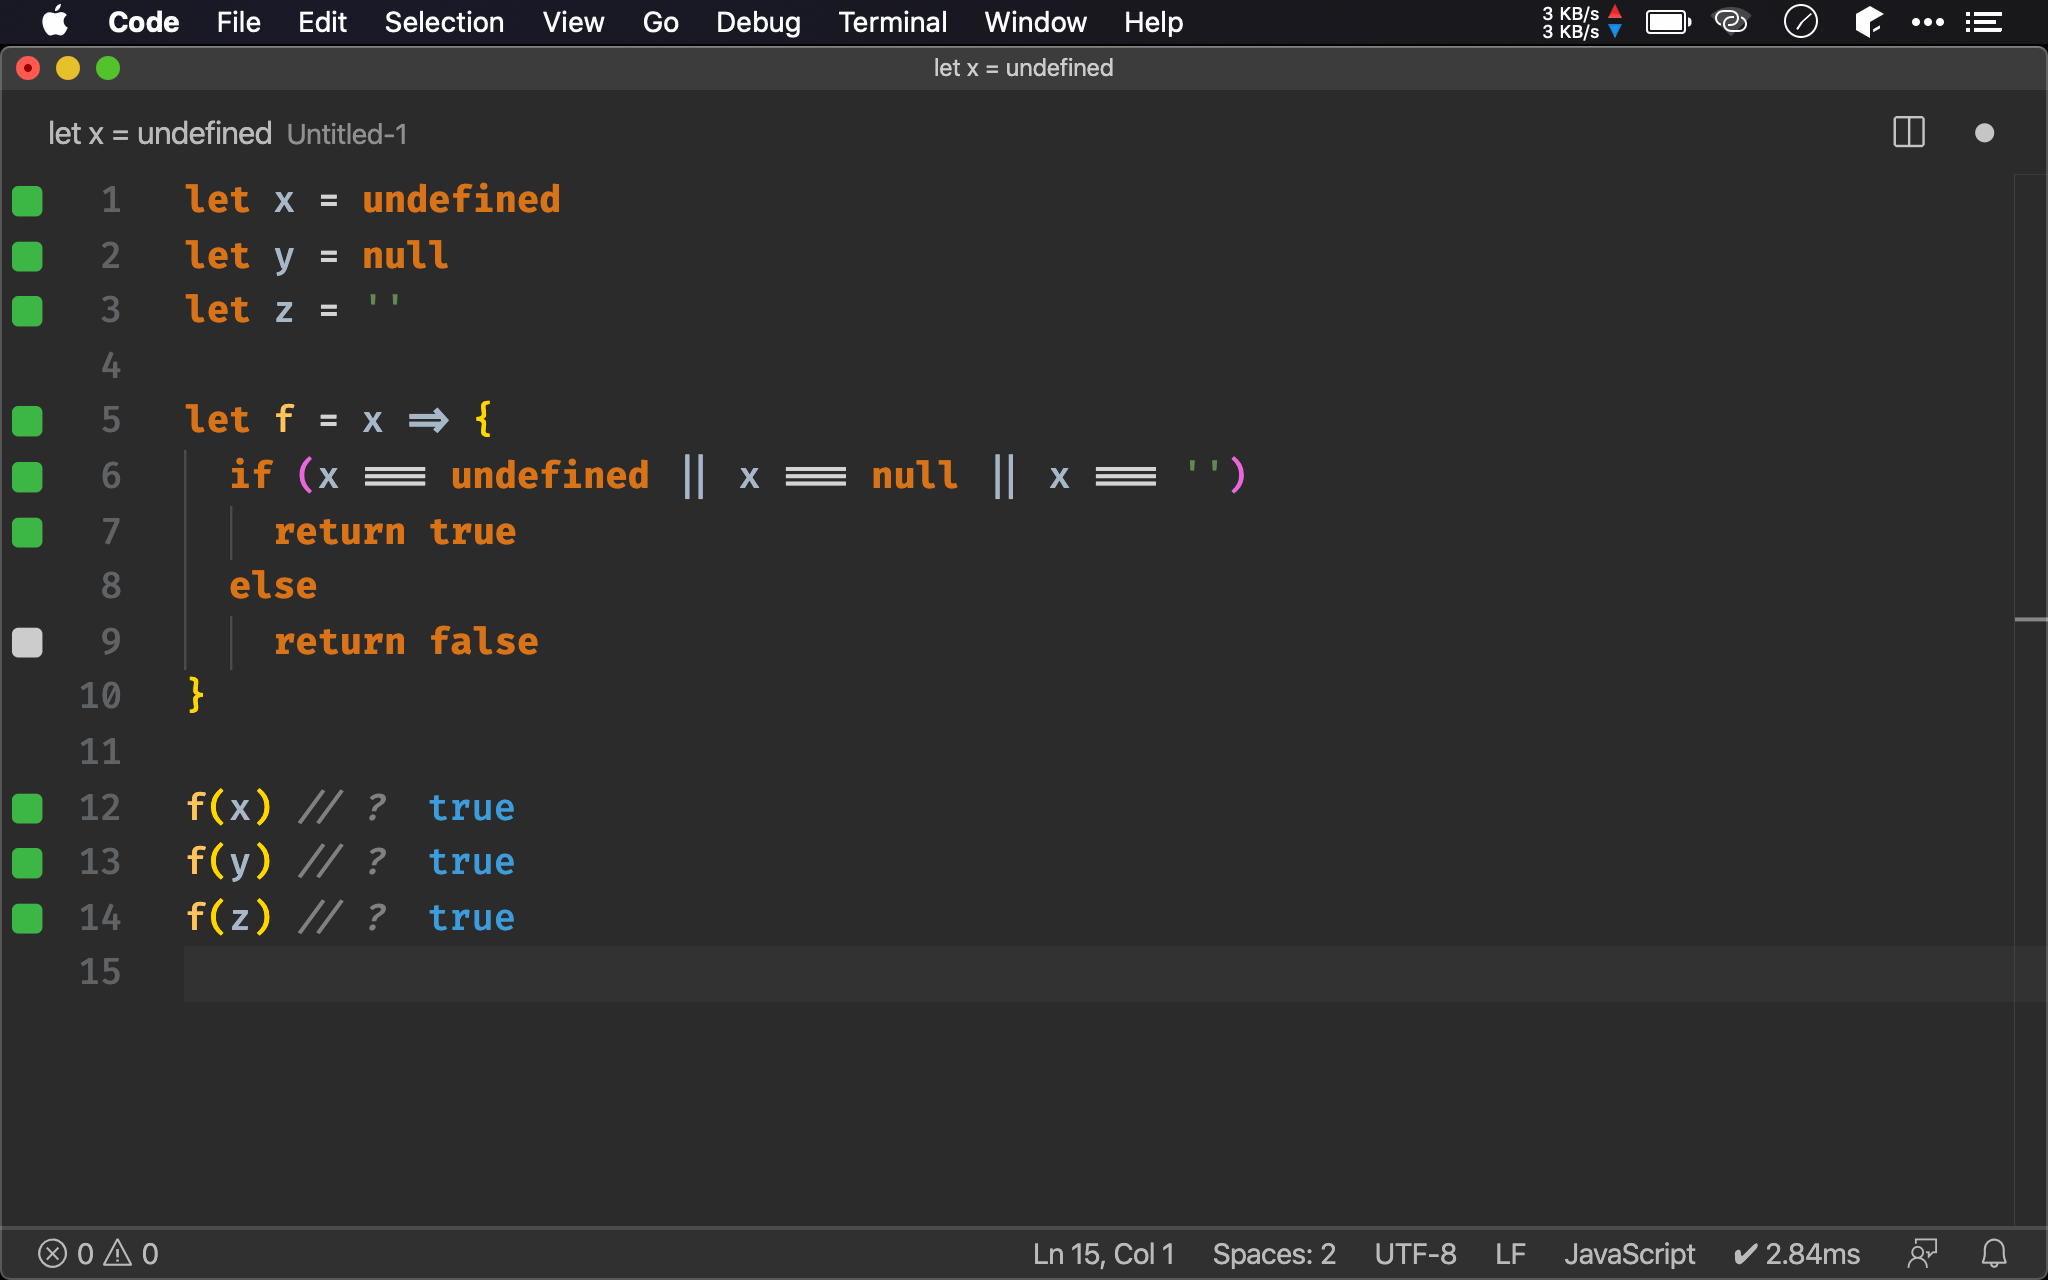Screen dimensions: 2048x1280
Task: Click line number 4 in the gutter
Action: point(110,365)
